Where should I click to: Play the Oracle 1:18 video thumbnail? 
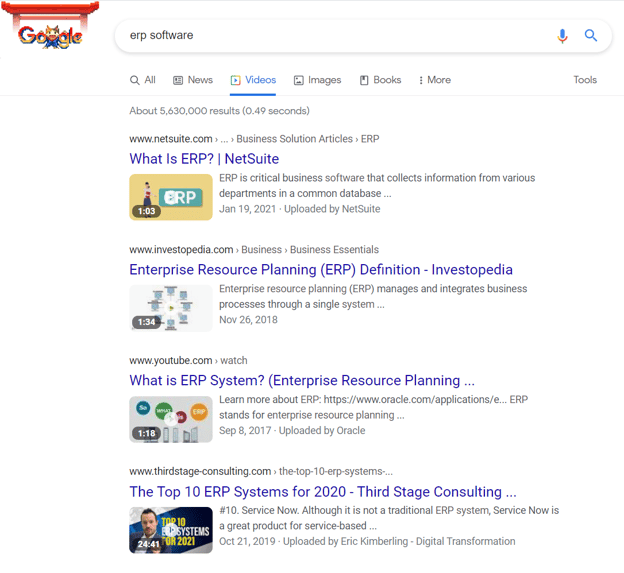(x=170, y=419)
